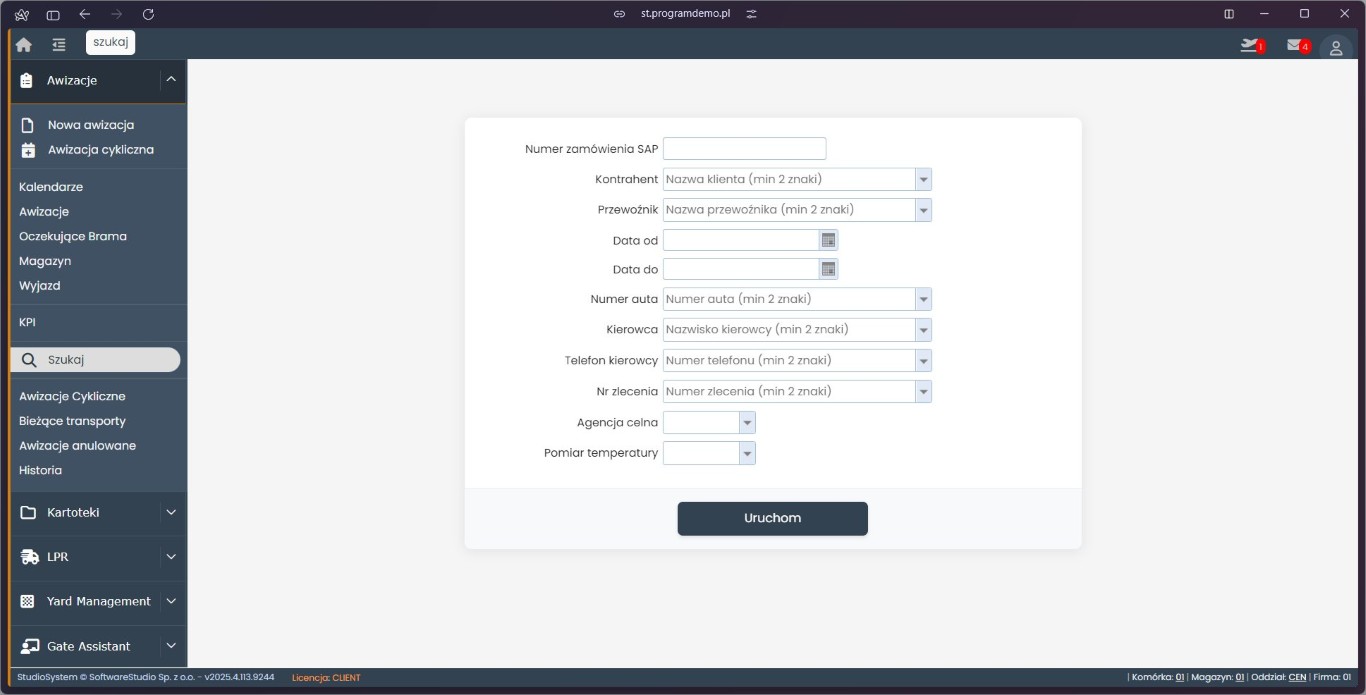Open Kalendarze in the sidebar
The height and width of the screenshot is (695, 1366).
[x=51, y=187]
